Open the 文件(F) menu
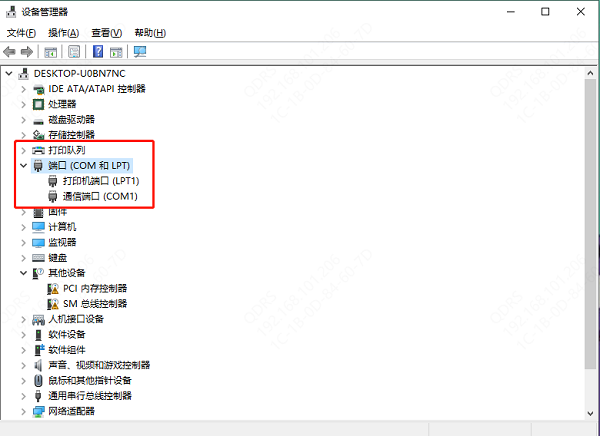 pyautogui.click(x=21, y=33)
